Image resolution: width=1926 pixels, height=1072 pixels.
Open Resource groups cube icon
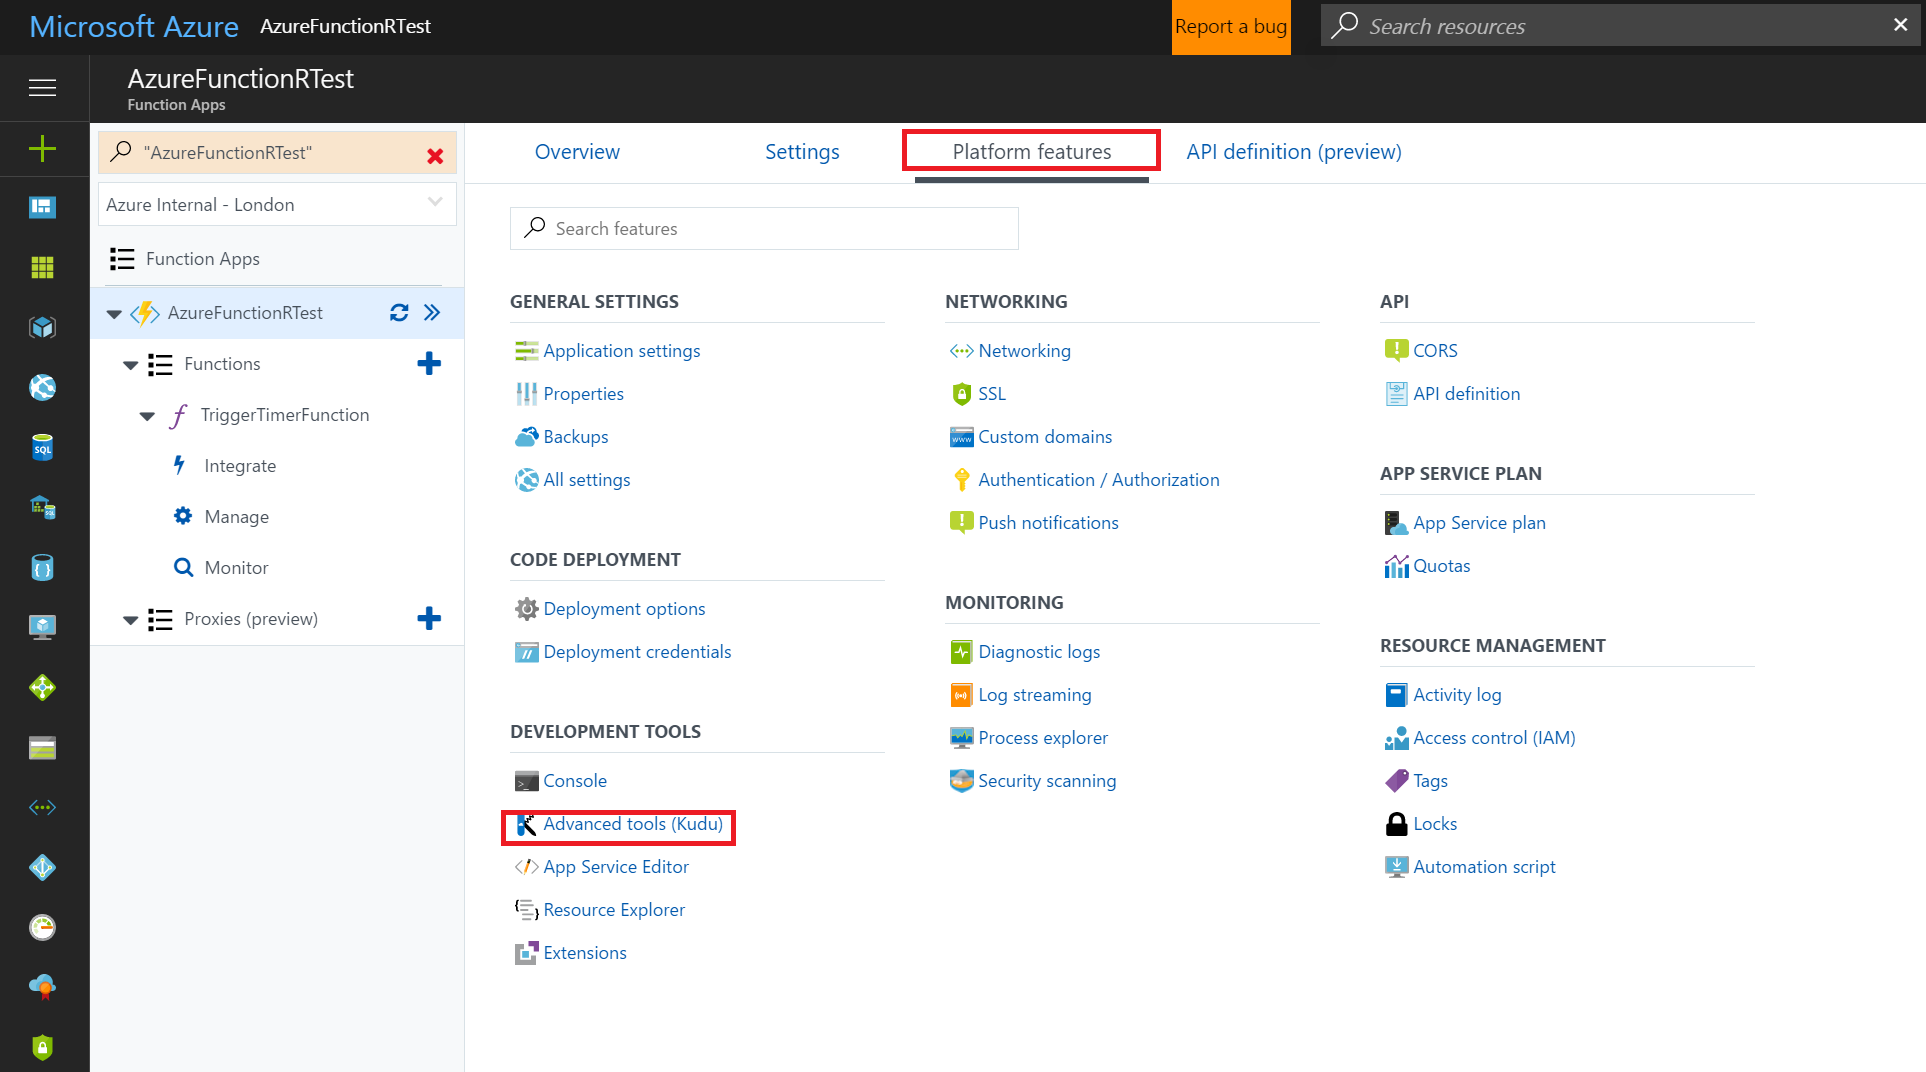coord(42,327)
